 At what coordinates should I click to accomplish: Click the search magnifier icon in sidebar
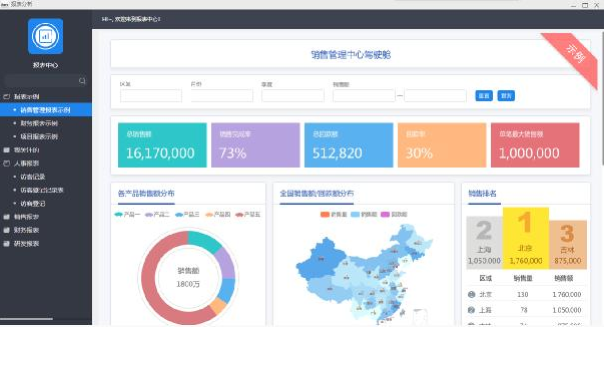pos(82,81)
